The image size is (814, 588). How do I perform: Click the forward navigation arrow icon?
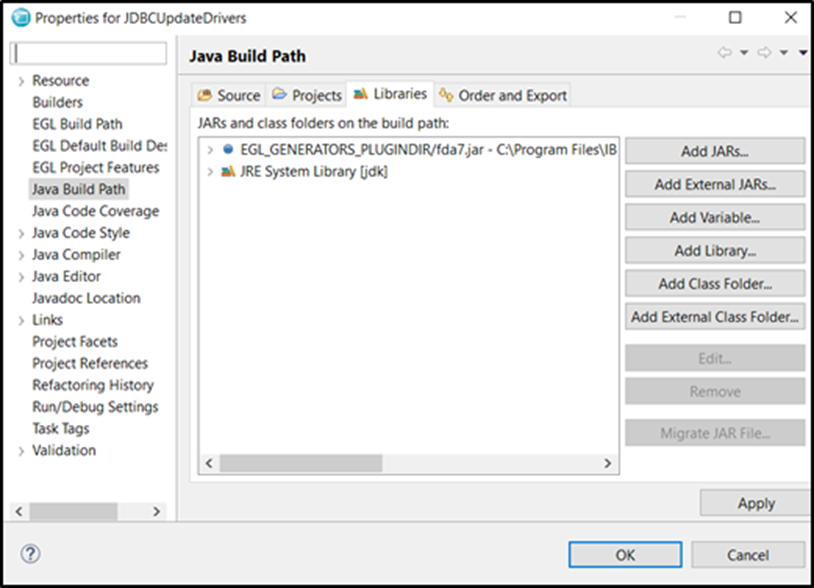click(764, 52)
